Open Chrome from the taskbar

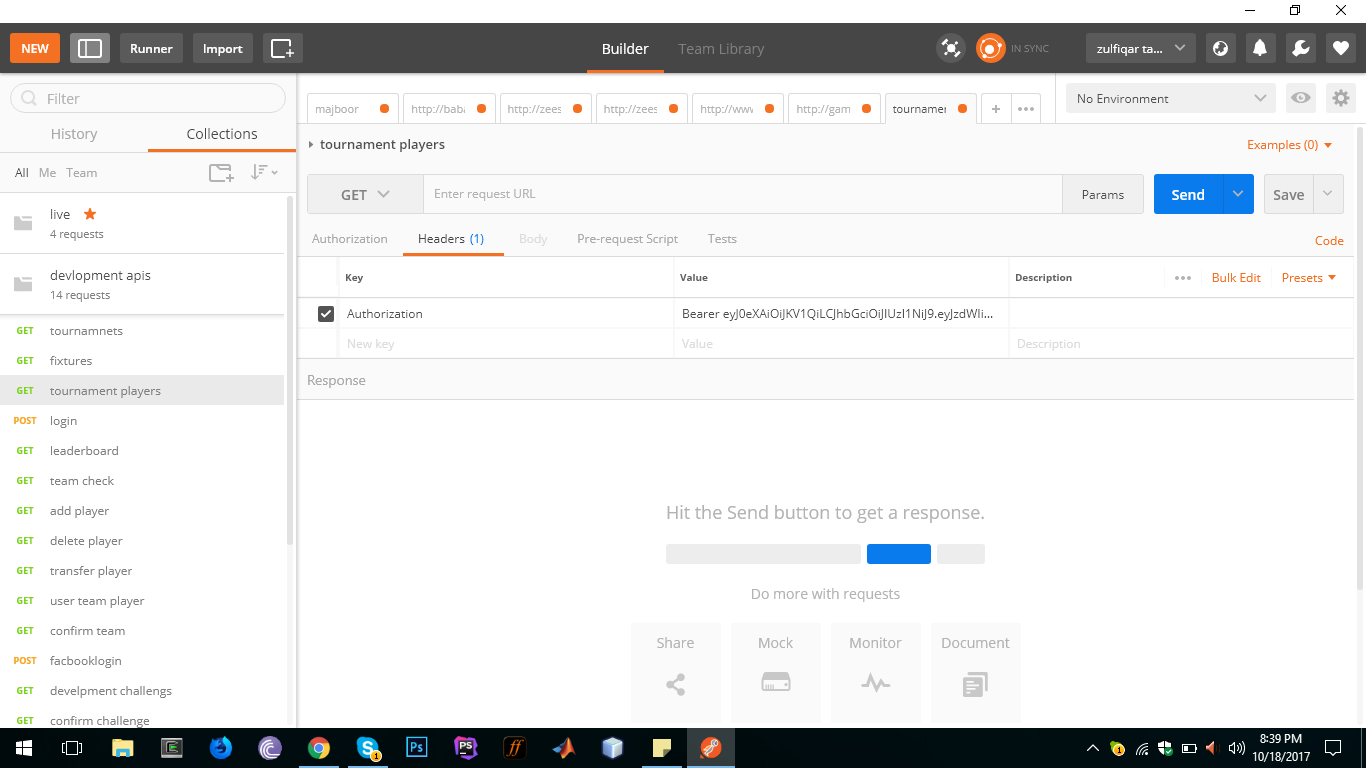point(319,747)
